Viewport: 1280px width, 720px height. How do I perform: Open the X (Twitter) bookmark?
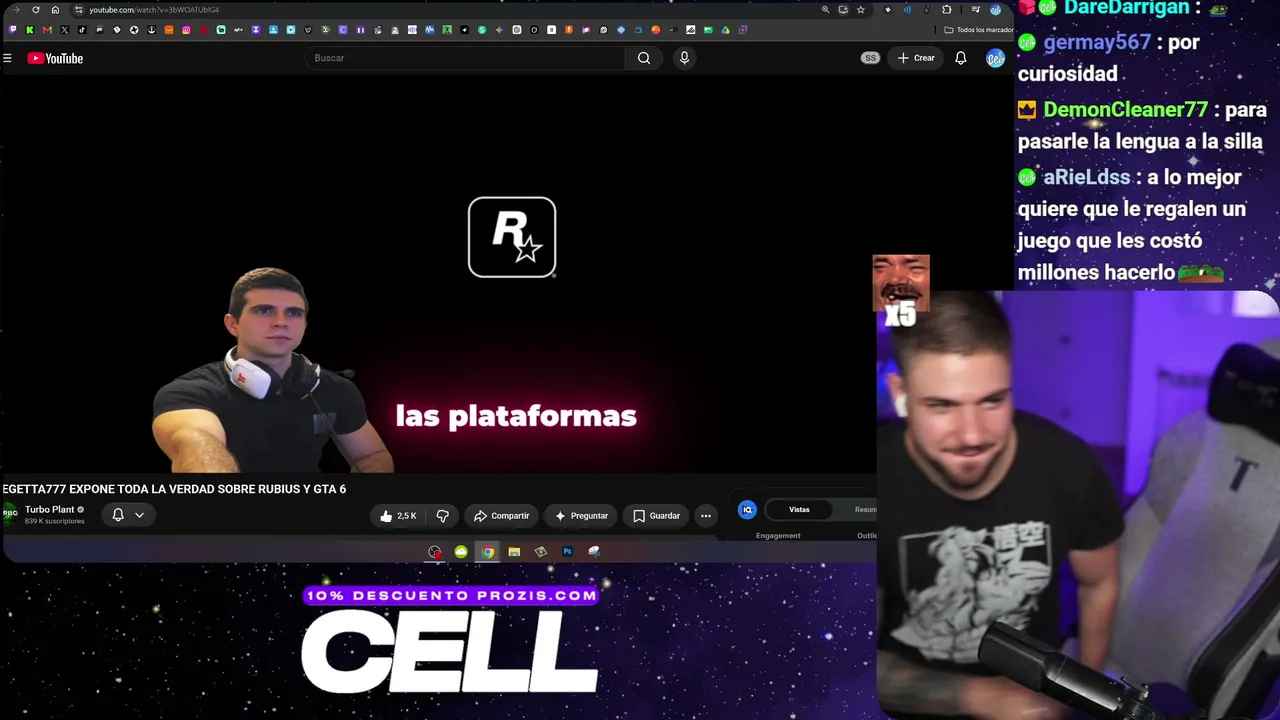64,30
